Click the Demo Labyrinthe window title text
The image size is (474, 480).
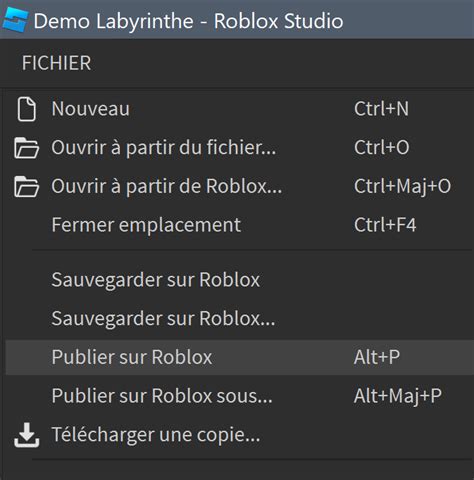pos(113,21)
